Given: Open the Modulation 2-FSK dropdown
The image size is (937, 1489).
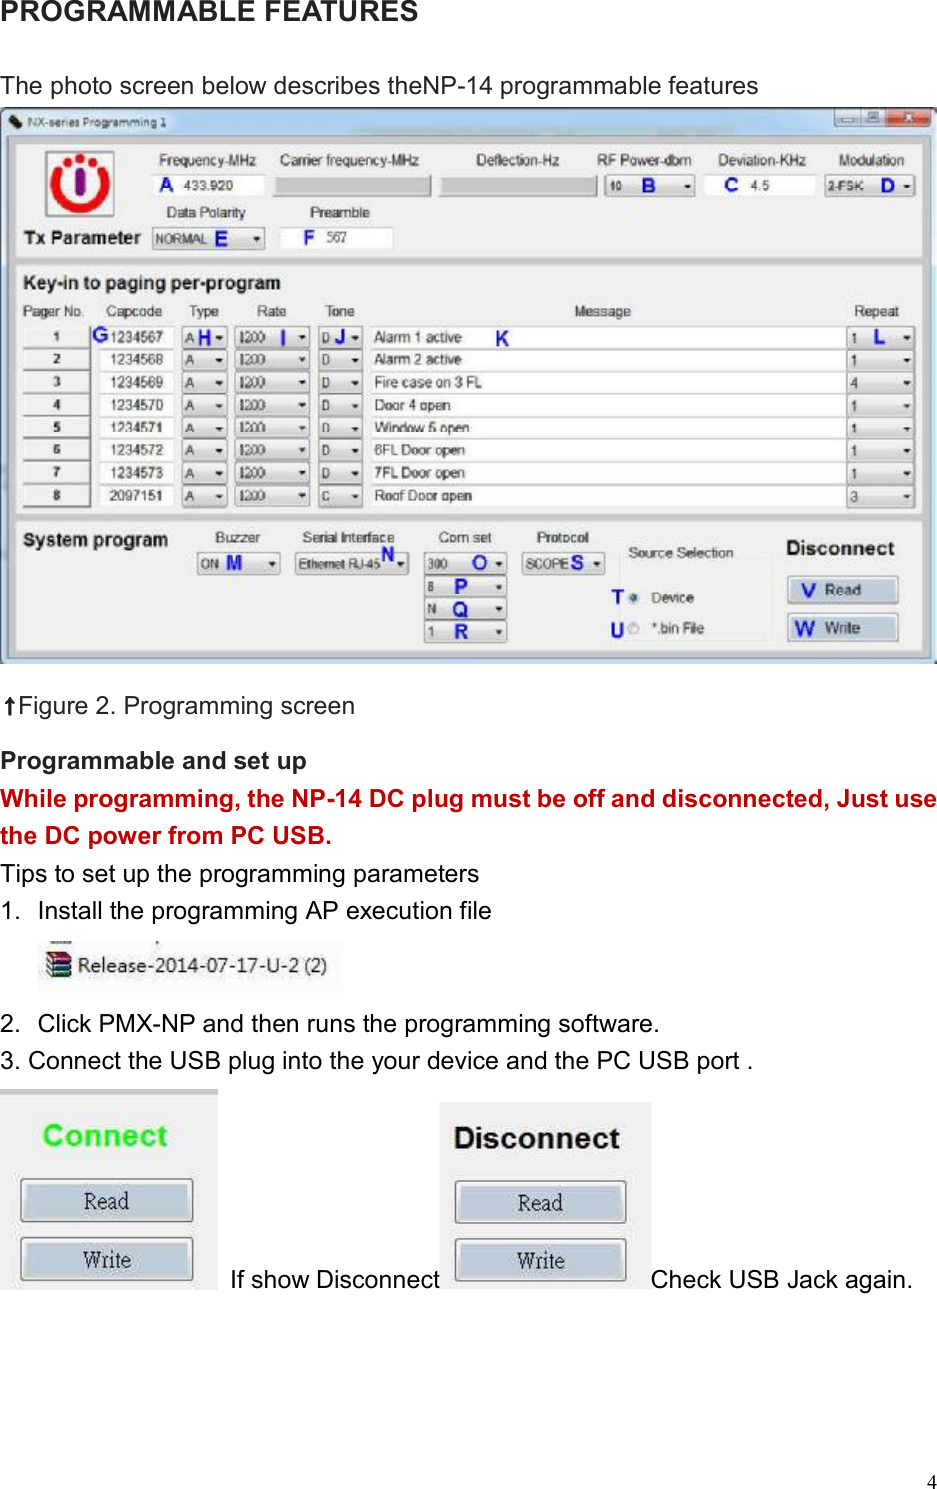Looking at the screenshot, I should 905,184.
